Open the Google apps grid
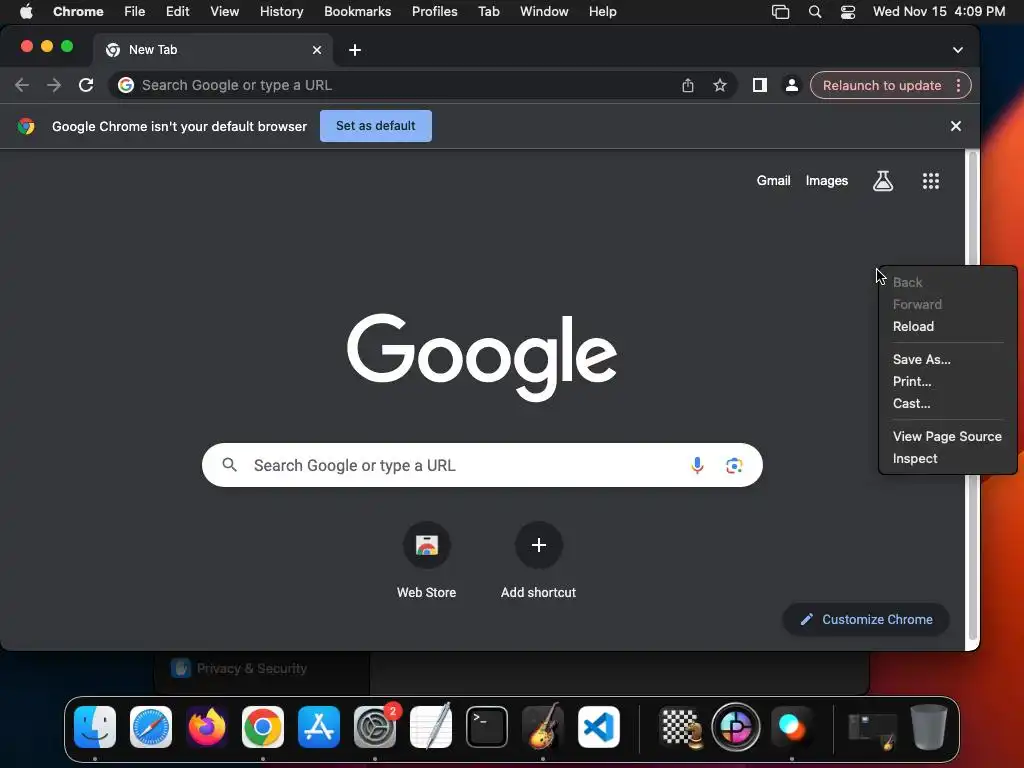The height and width of the screenshot is (768, 1024). pos(931,181)
